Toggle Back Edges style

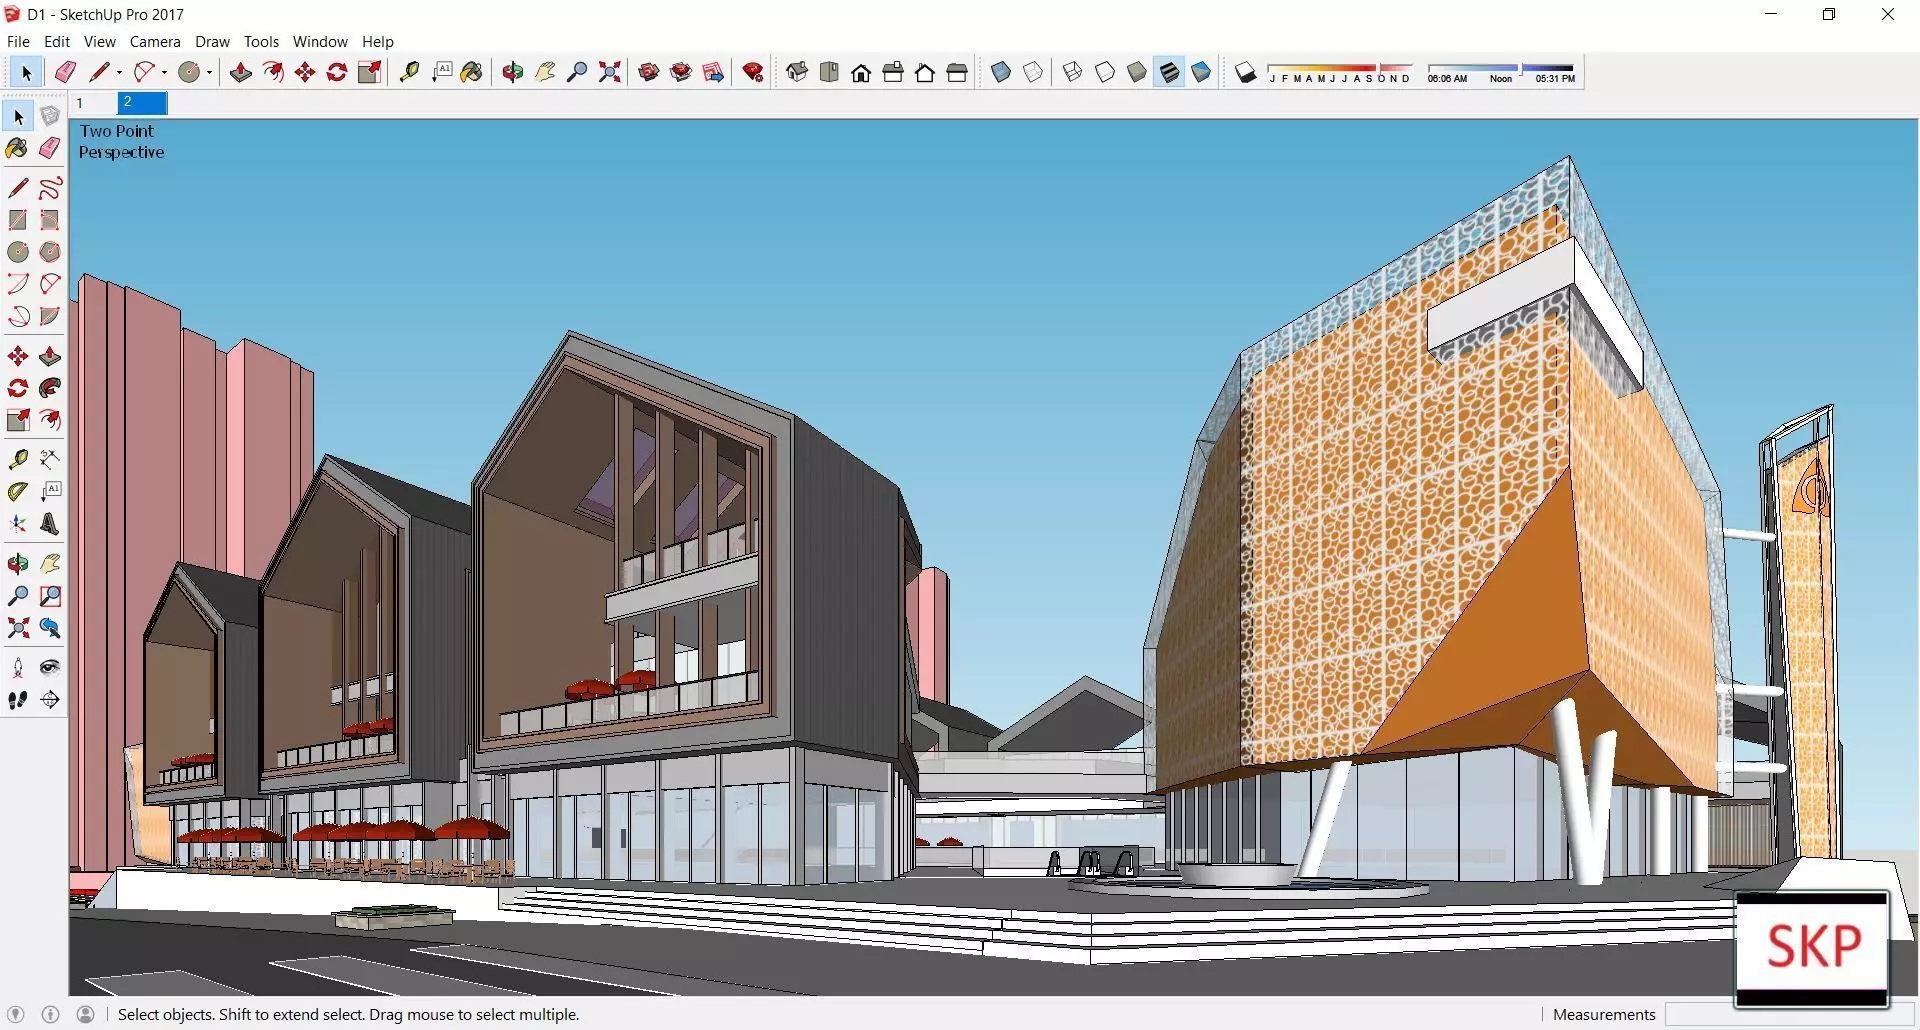pos(1033,72)
